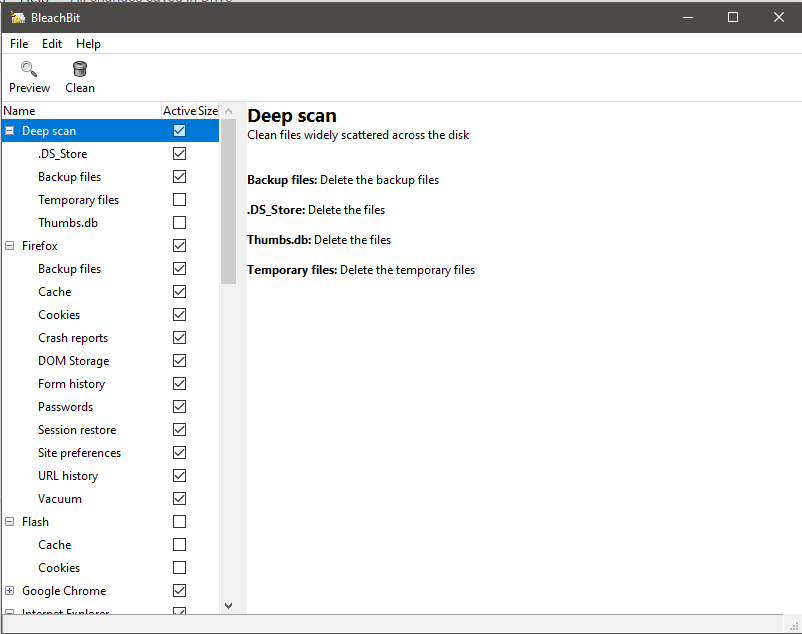Select the Passwords row
802x634 pixels.
110,407
